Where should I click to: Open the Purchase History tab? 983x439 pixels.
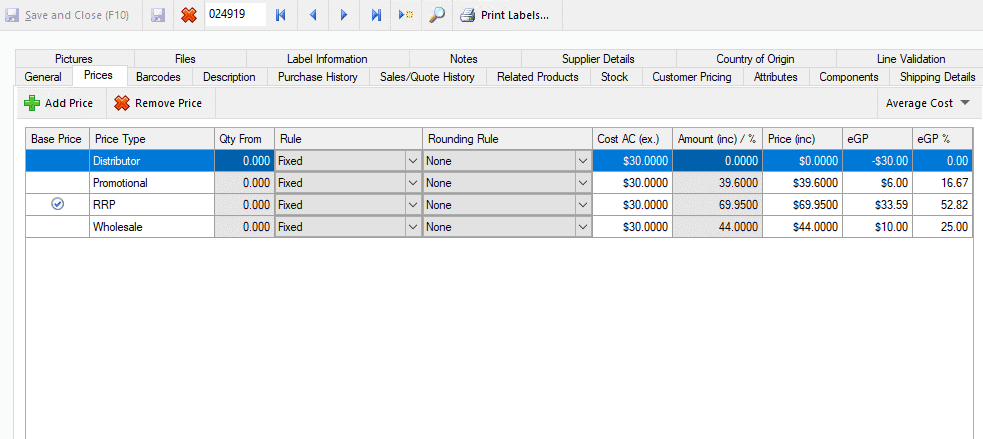coord(318,77)
